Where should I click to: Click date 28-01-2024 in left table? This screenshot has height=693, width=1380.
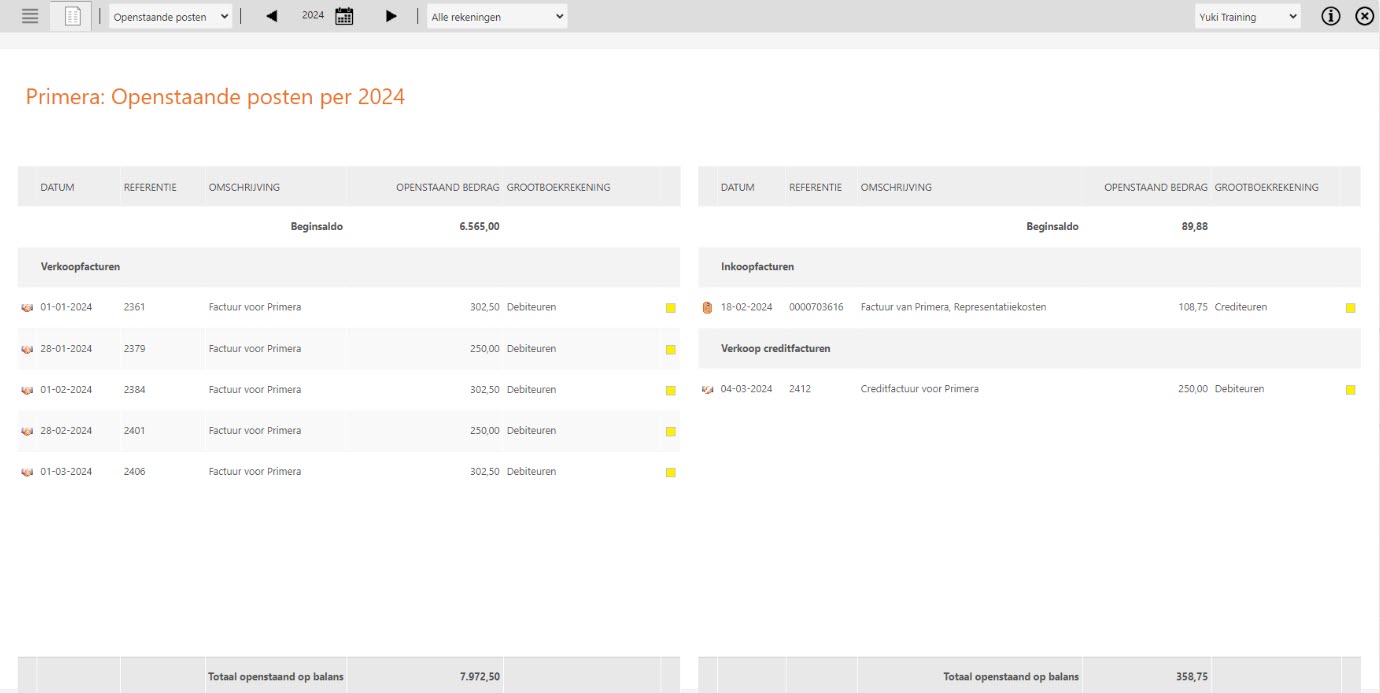[x=66, y=348]
